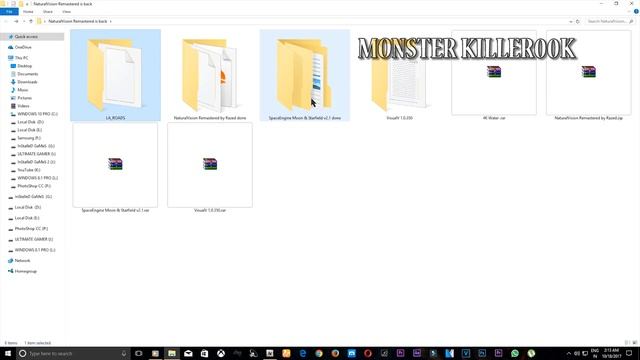Select SpaceEngine Moon & Starfield v2.1.rar archive
Image resolution: width=640 pixels, height=360 pixels.
[115, 167]
